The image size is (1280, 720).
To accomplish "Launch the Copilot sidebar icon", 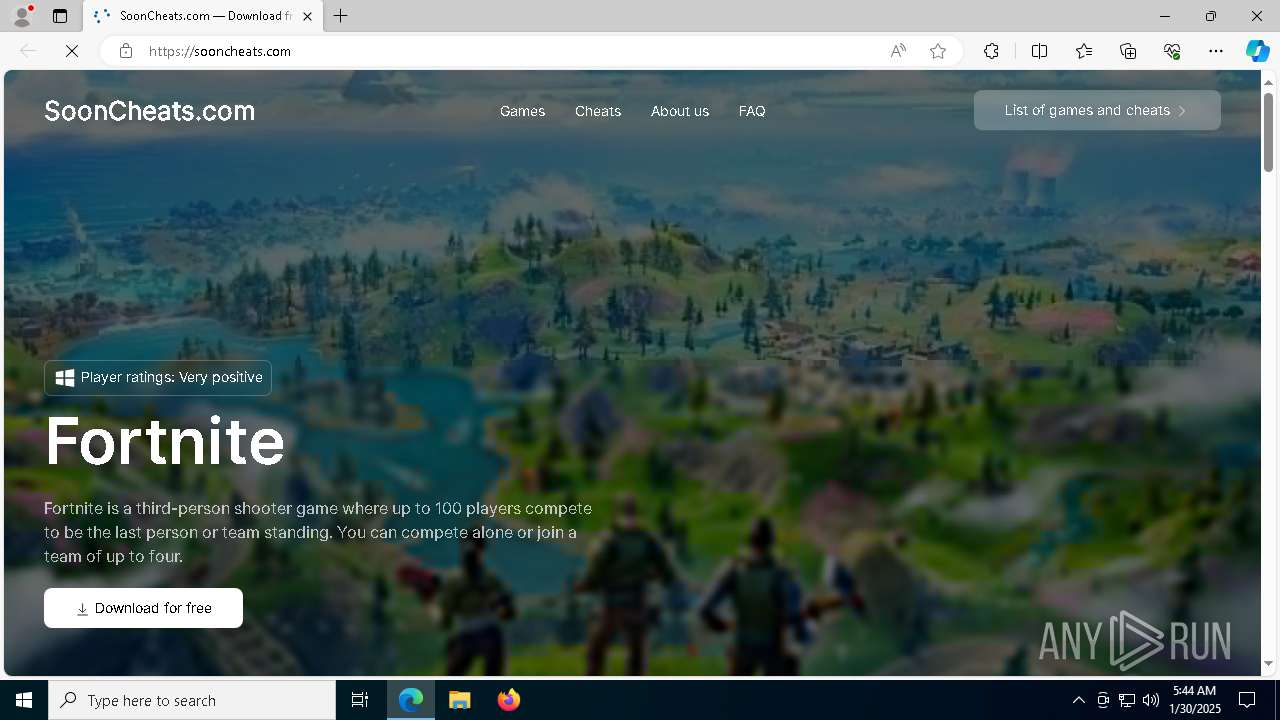I will pyautogui.click(x=1257, y=51).
